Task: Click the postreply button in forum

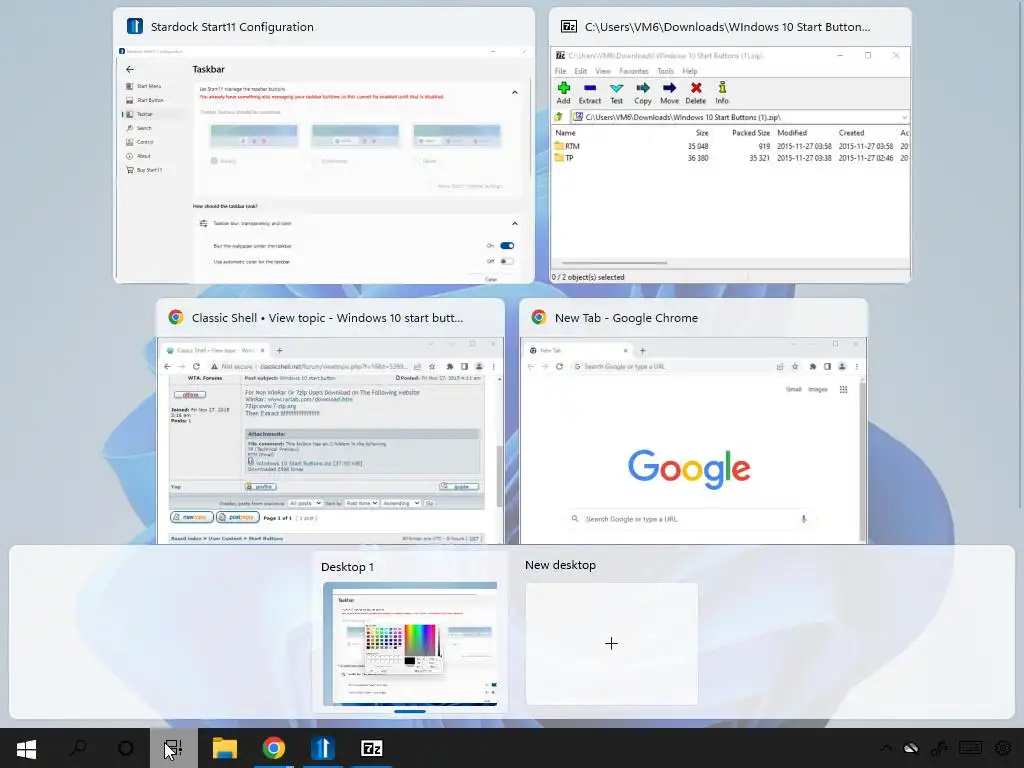Action: pyautogui.click(x=238, y=517)
